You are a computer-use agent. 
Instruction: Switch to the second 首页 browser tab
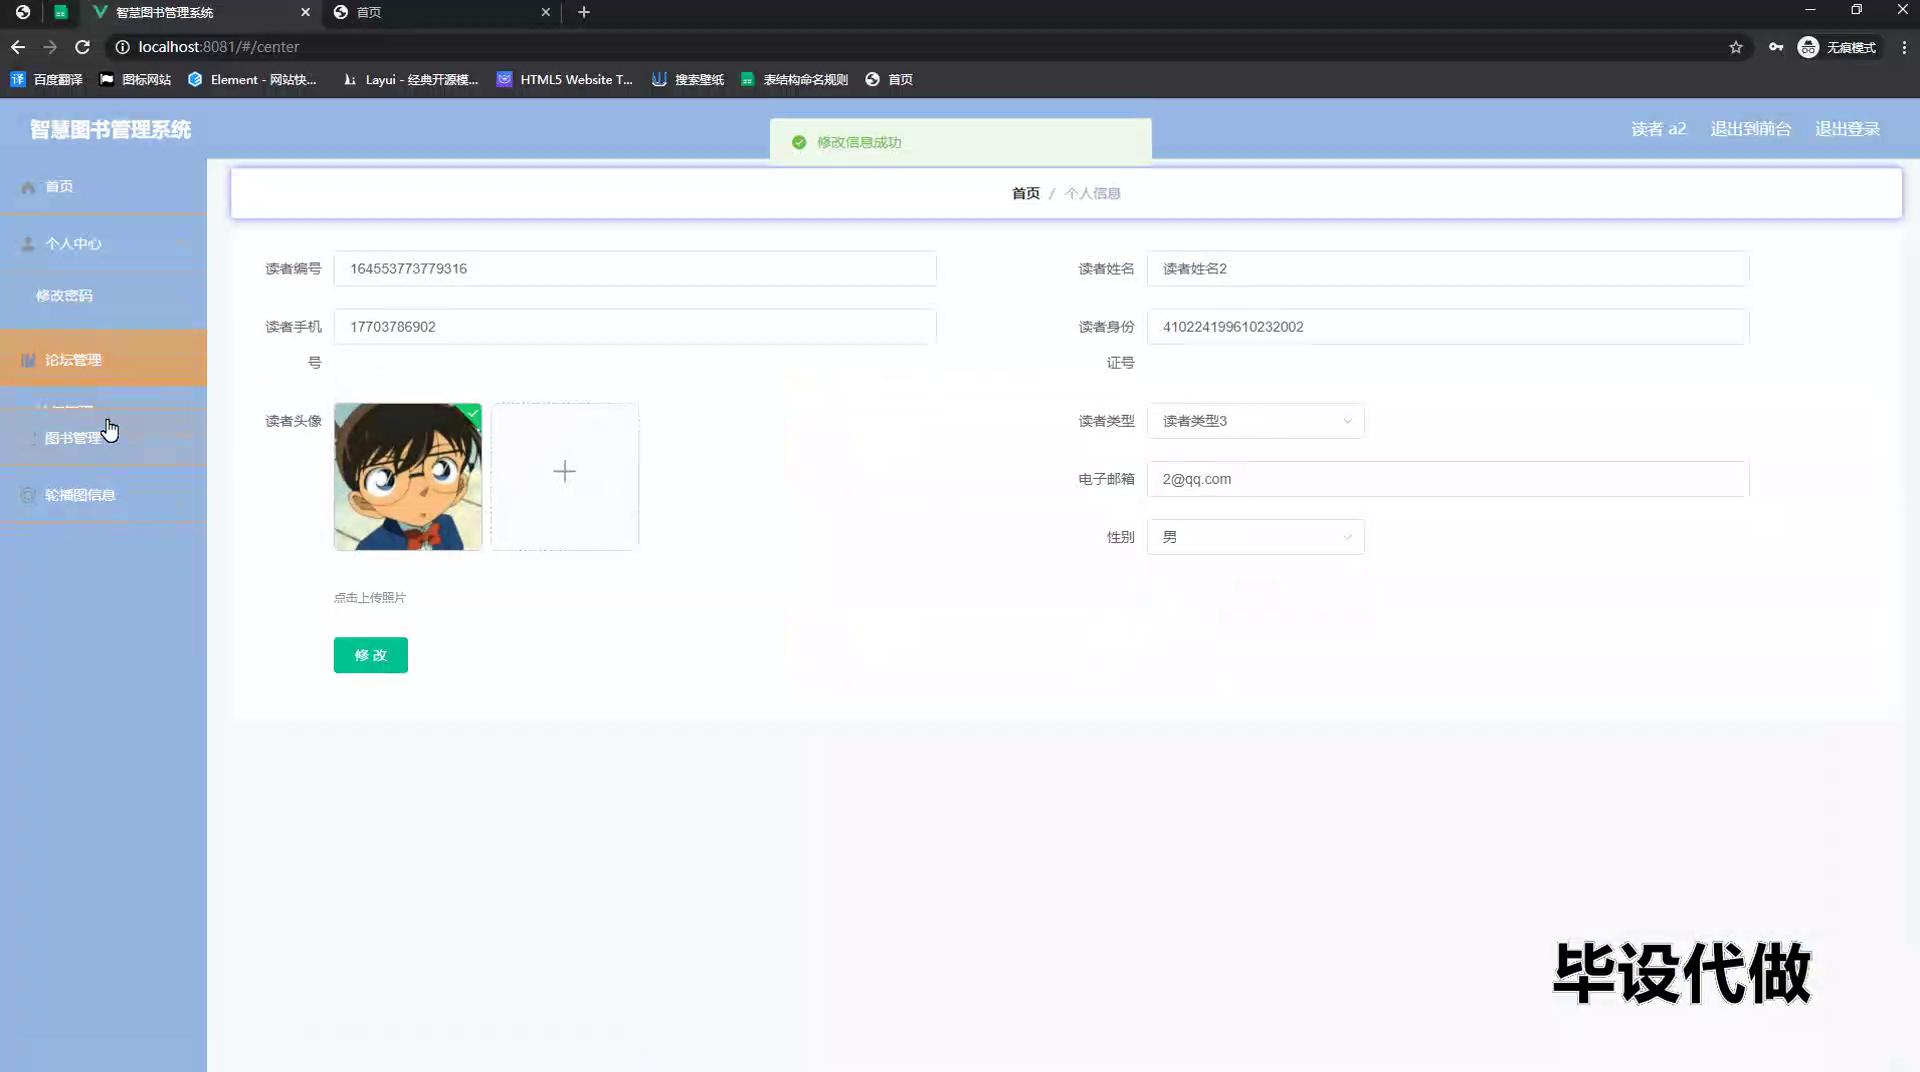(440, 12)
